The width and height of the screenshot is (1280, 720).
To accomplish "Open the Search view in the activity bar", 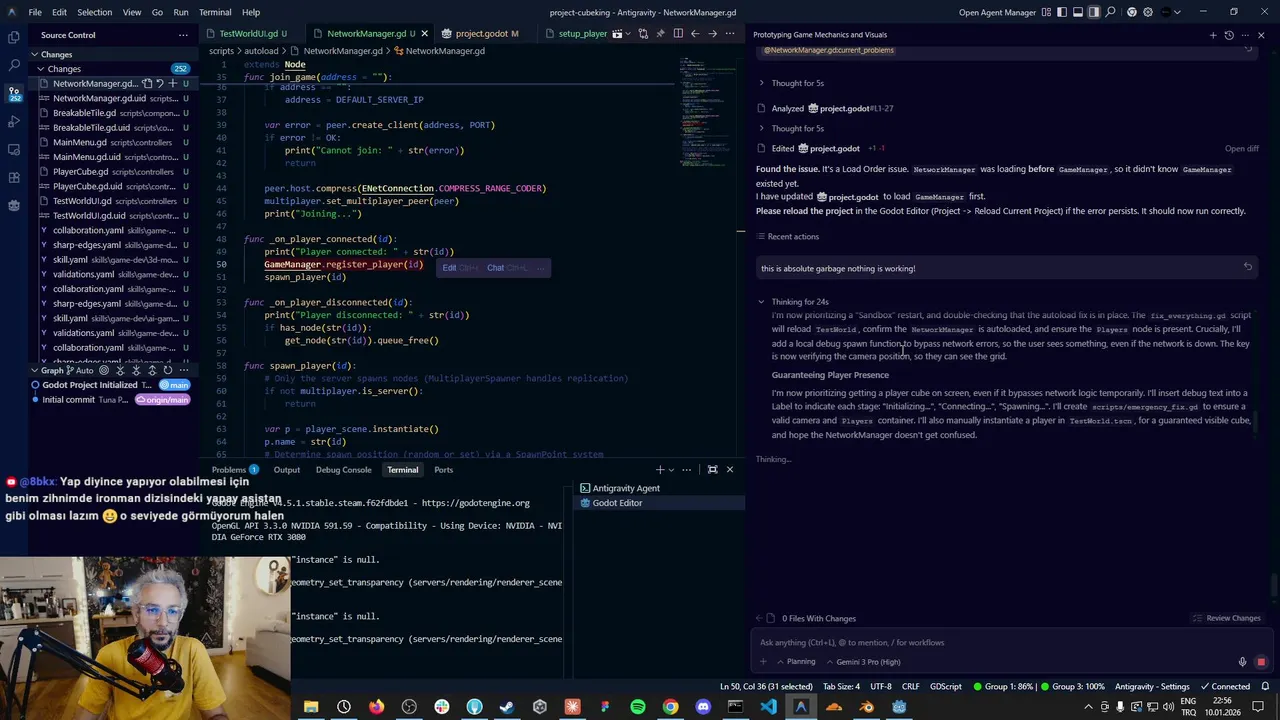I will click(x=14, y=65).
